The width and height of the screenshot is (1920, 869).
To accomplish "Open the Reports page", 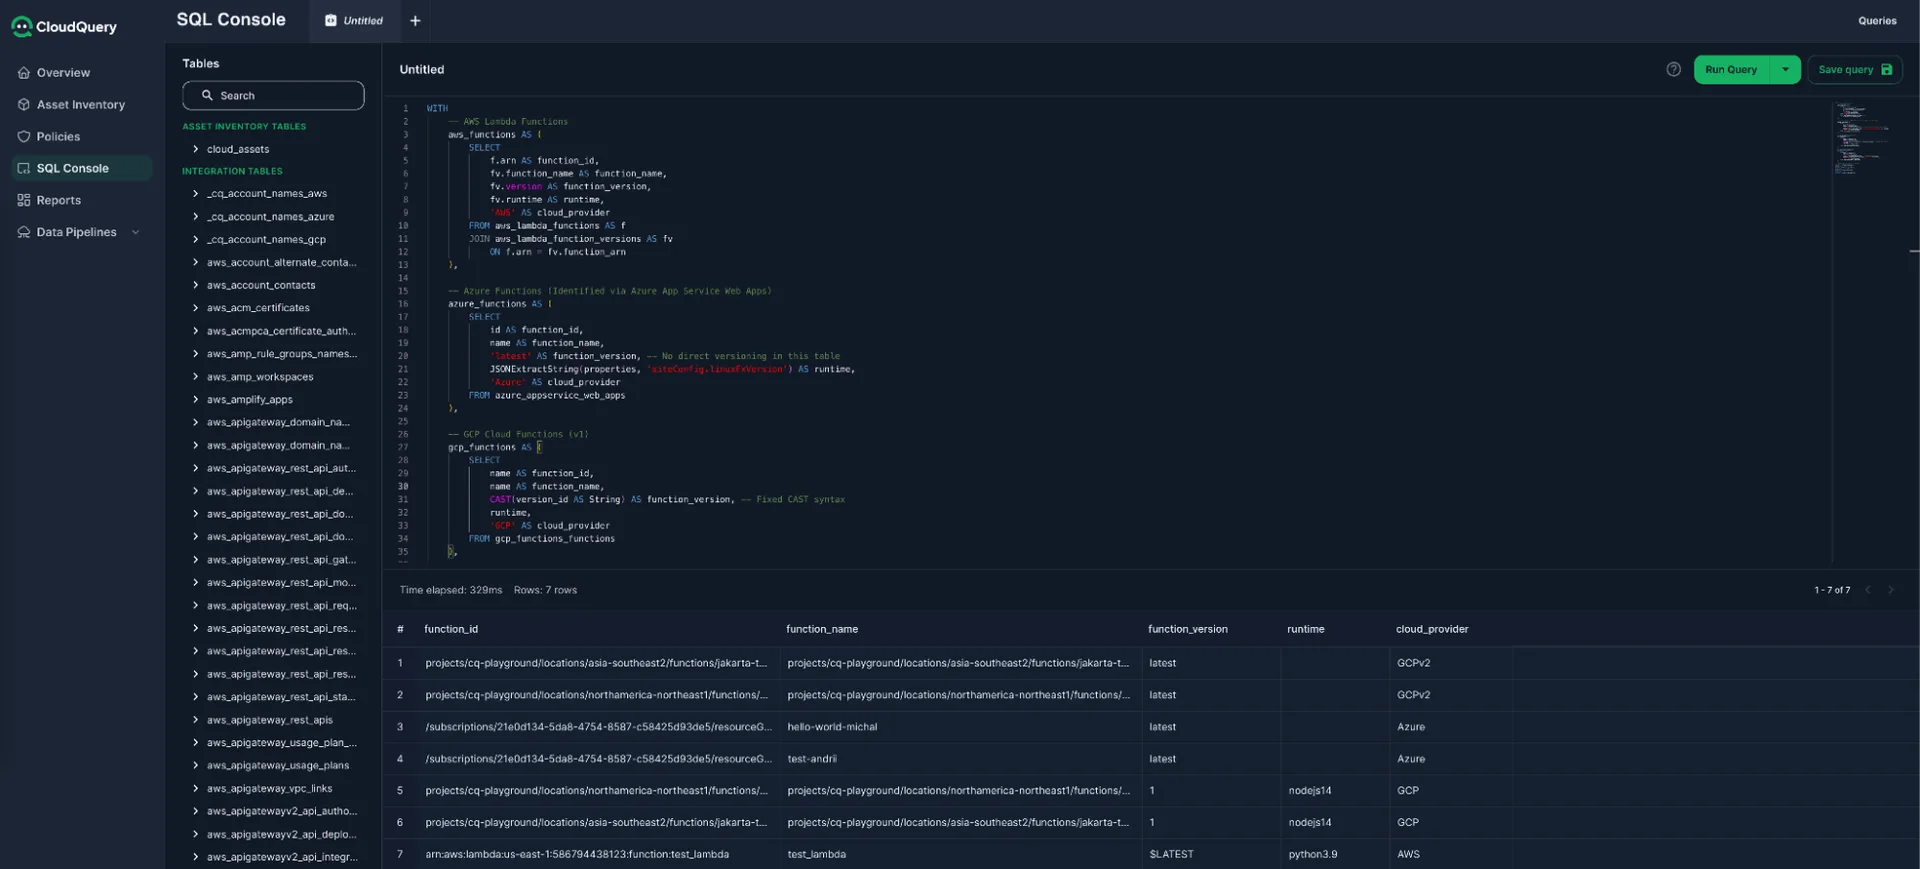I will coord(58,200).
